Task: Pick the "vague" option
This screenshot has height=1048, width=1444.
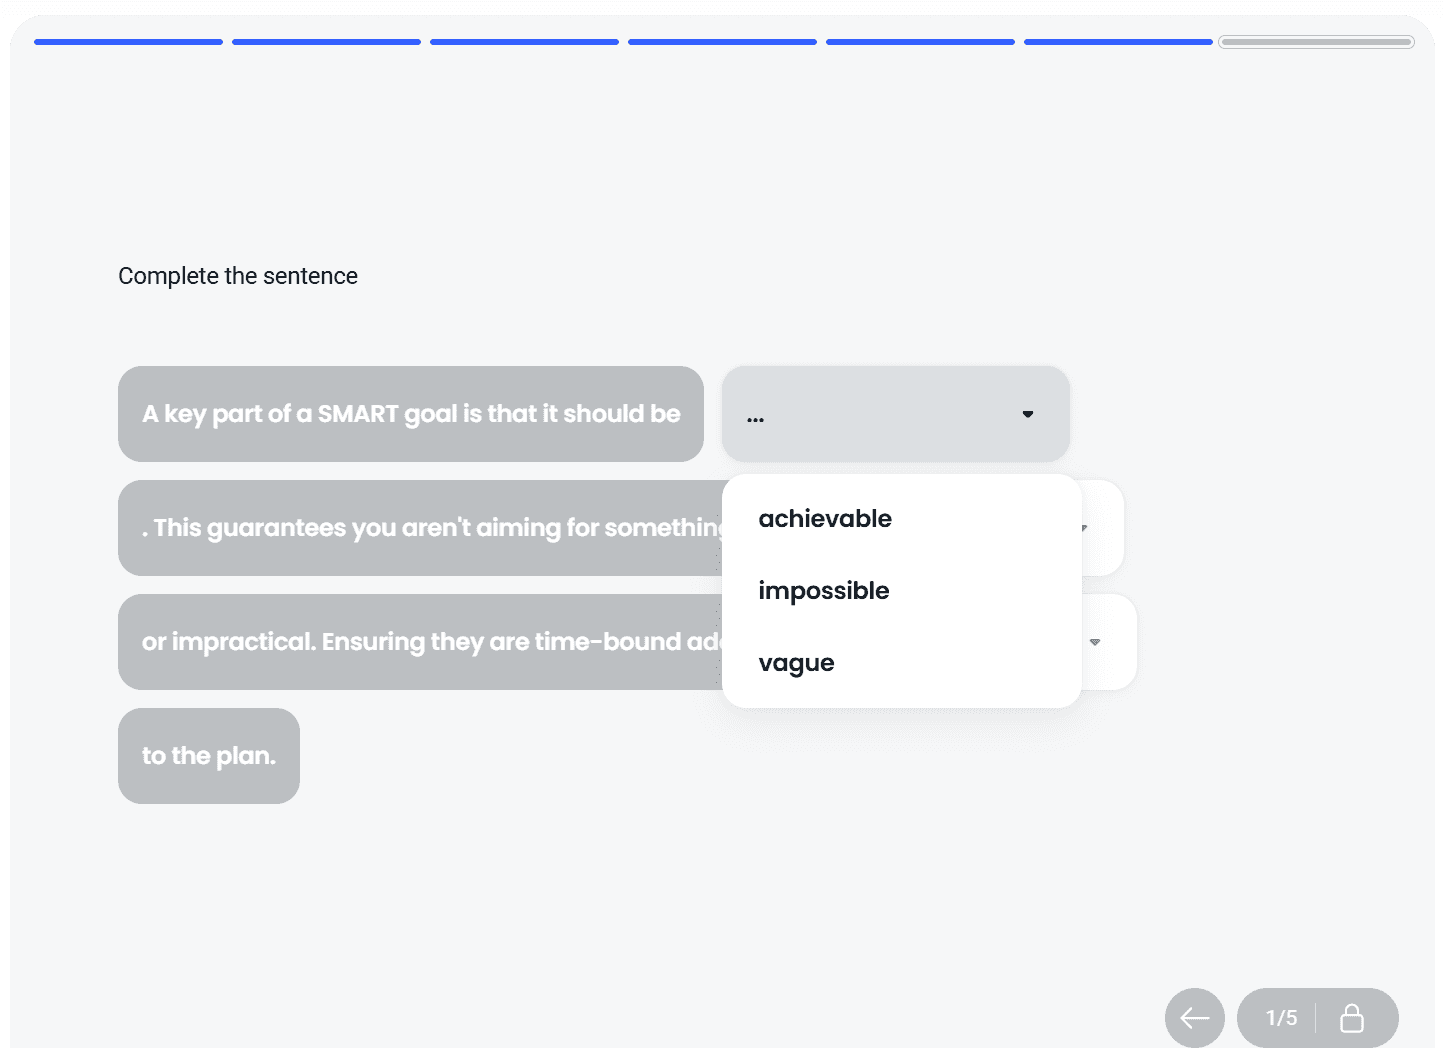Action: (x=796, y=663)
